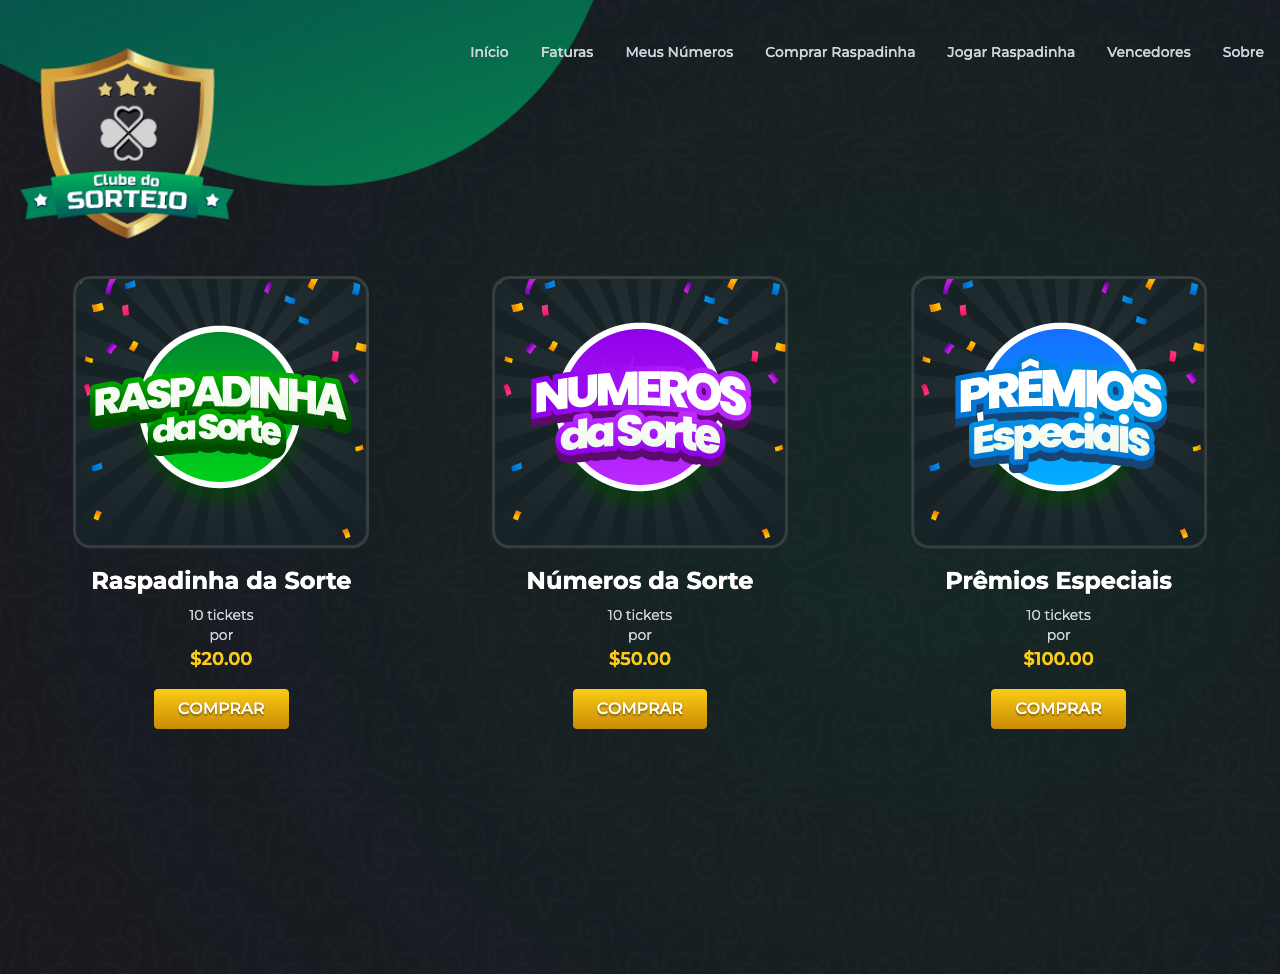This screenshot has width=1280, height=974.
Task: Click the Números da Sorte title
Action: (640, 581)
